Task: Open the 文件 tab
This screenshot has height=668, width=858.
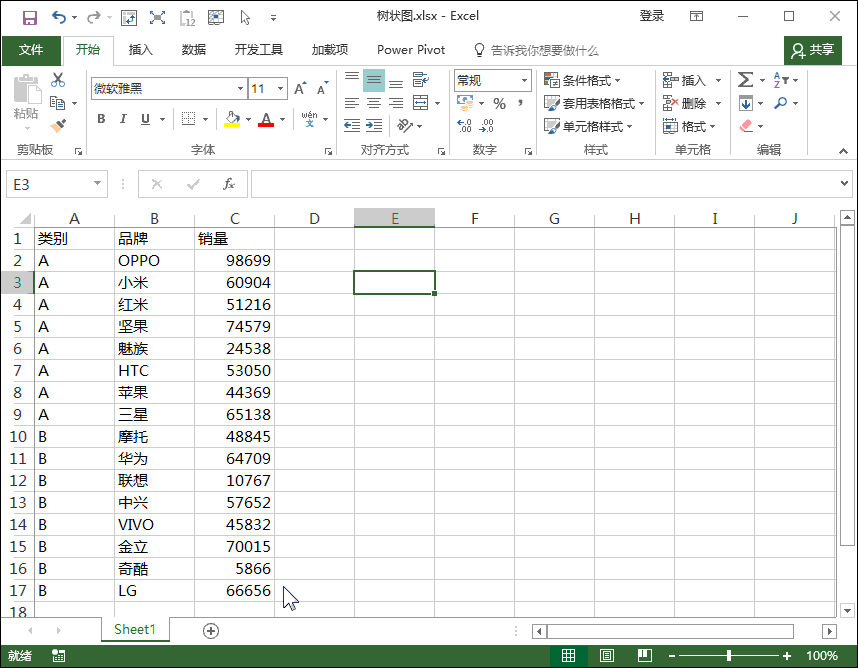Action: click(31, 50)
